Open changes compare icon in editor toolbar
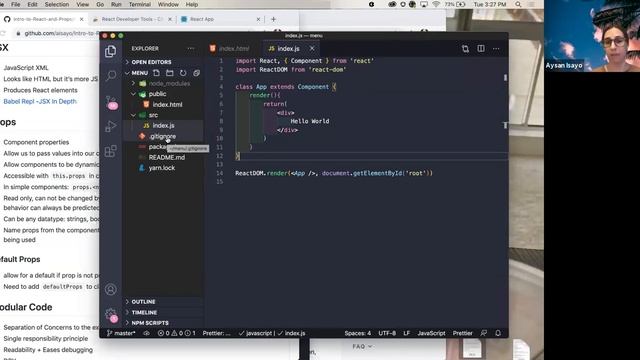The image size is (640, 360). coord(465,49)
